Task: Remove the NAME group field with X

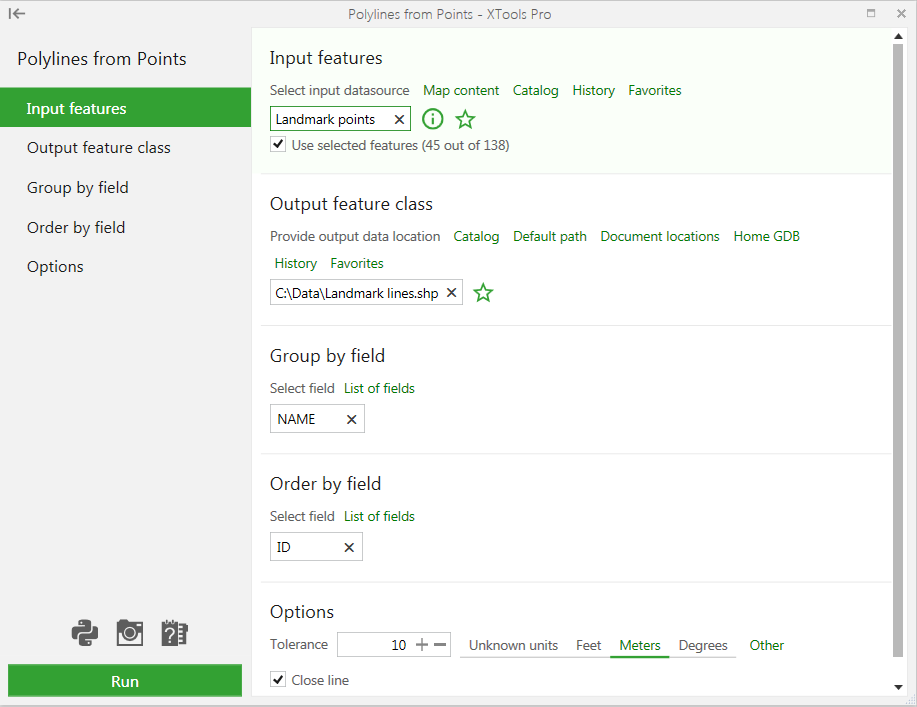Action: 351,419
